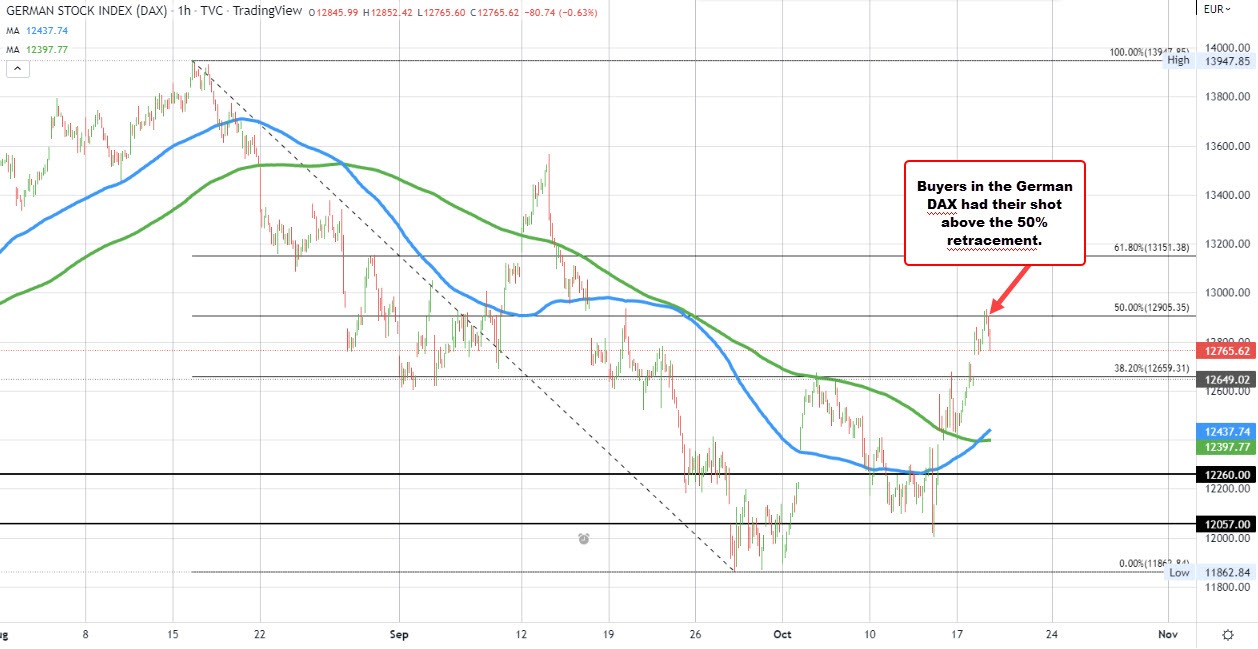Click the 13600.00 price scale value
The image size is (1258, 649).
pyautogui.click(x=1225, y=146)
